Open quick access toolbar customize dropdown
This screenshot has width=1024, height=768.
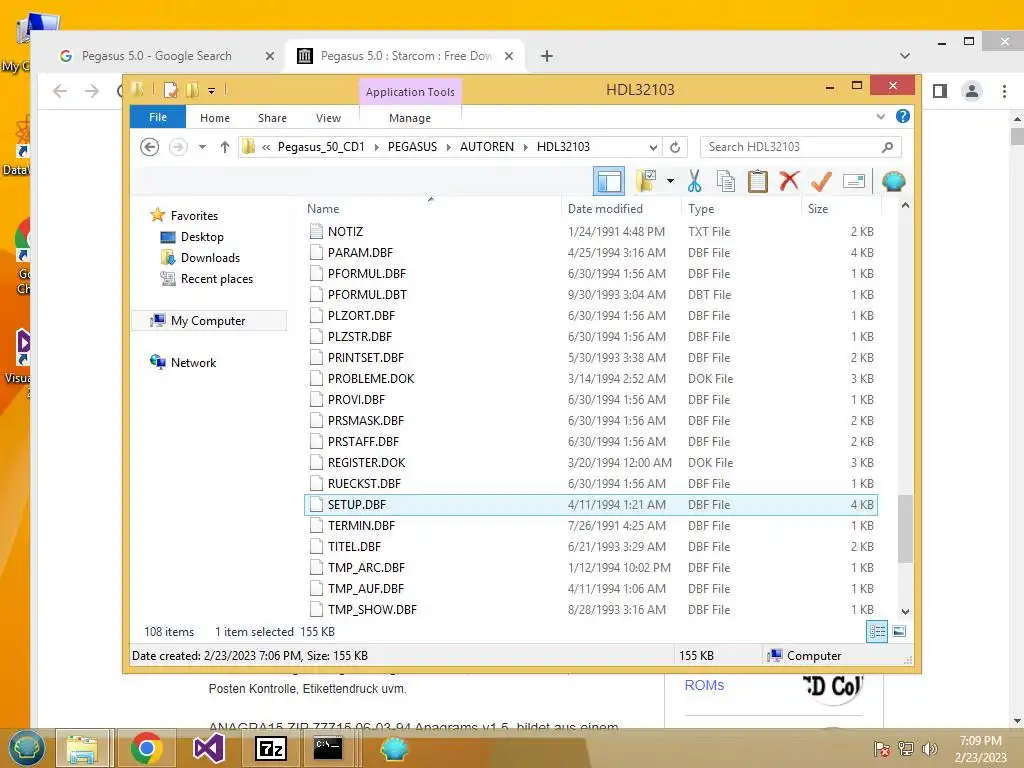(x=212, y=91)
